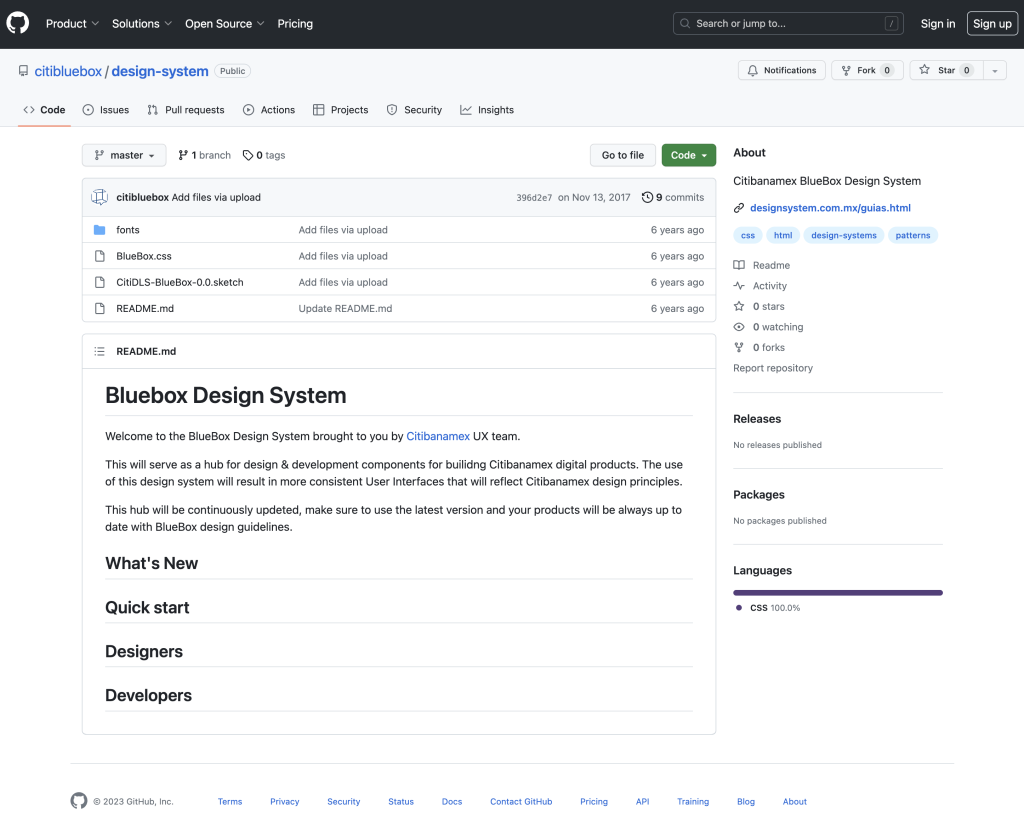Click the Update README.md commit message

(x=345, y=308)
